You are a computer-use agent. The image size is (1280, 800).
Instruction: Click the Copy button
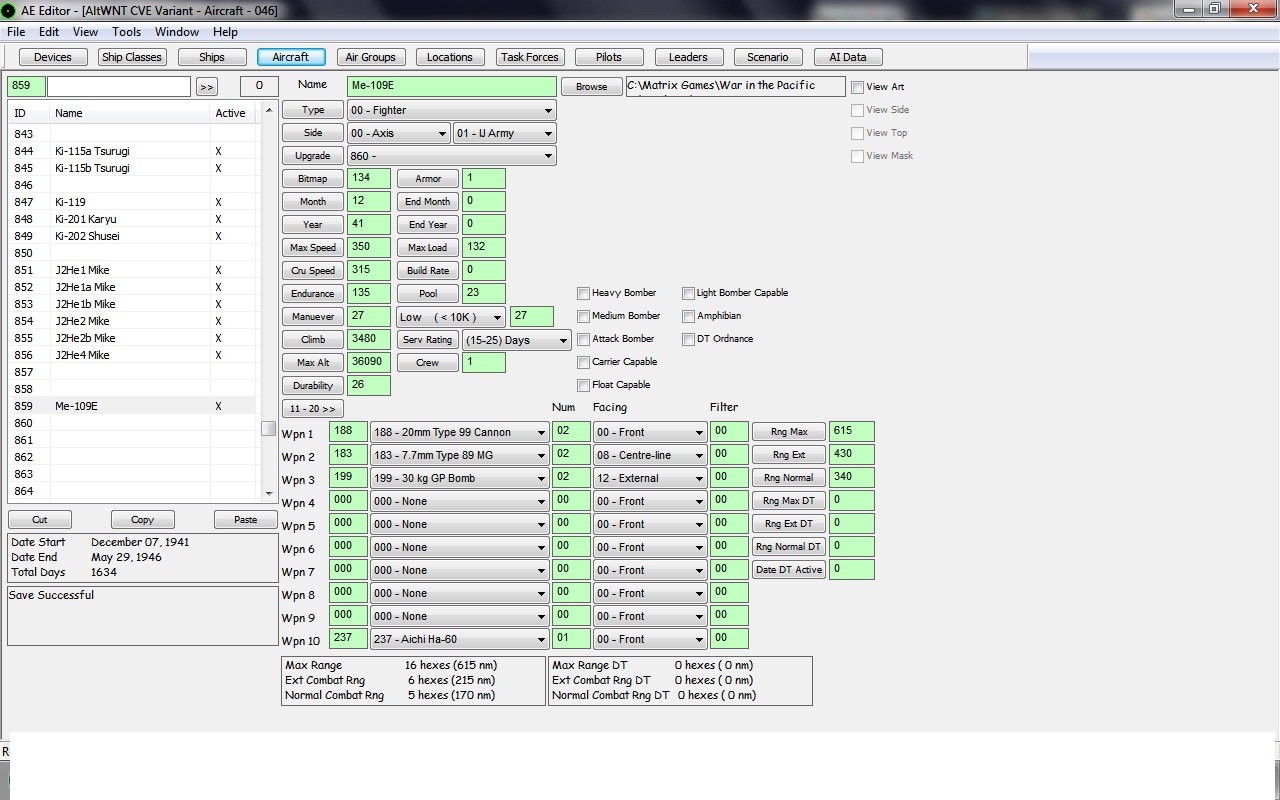(x=143, y=520)
